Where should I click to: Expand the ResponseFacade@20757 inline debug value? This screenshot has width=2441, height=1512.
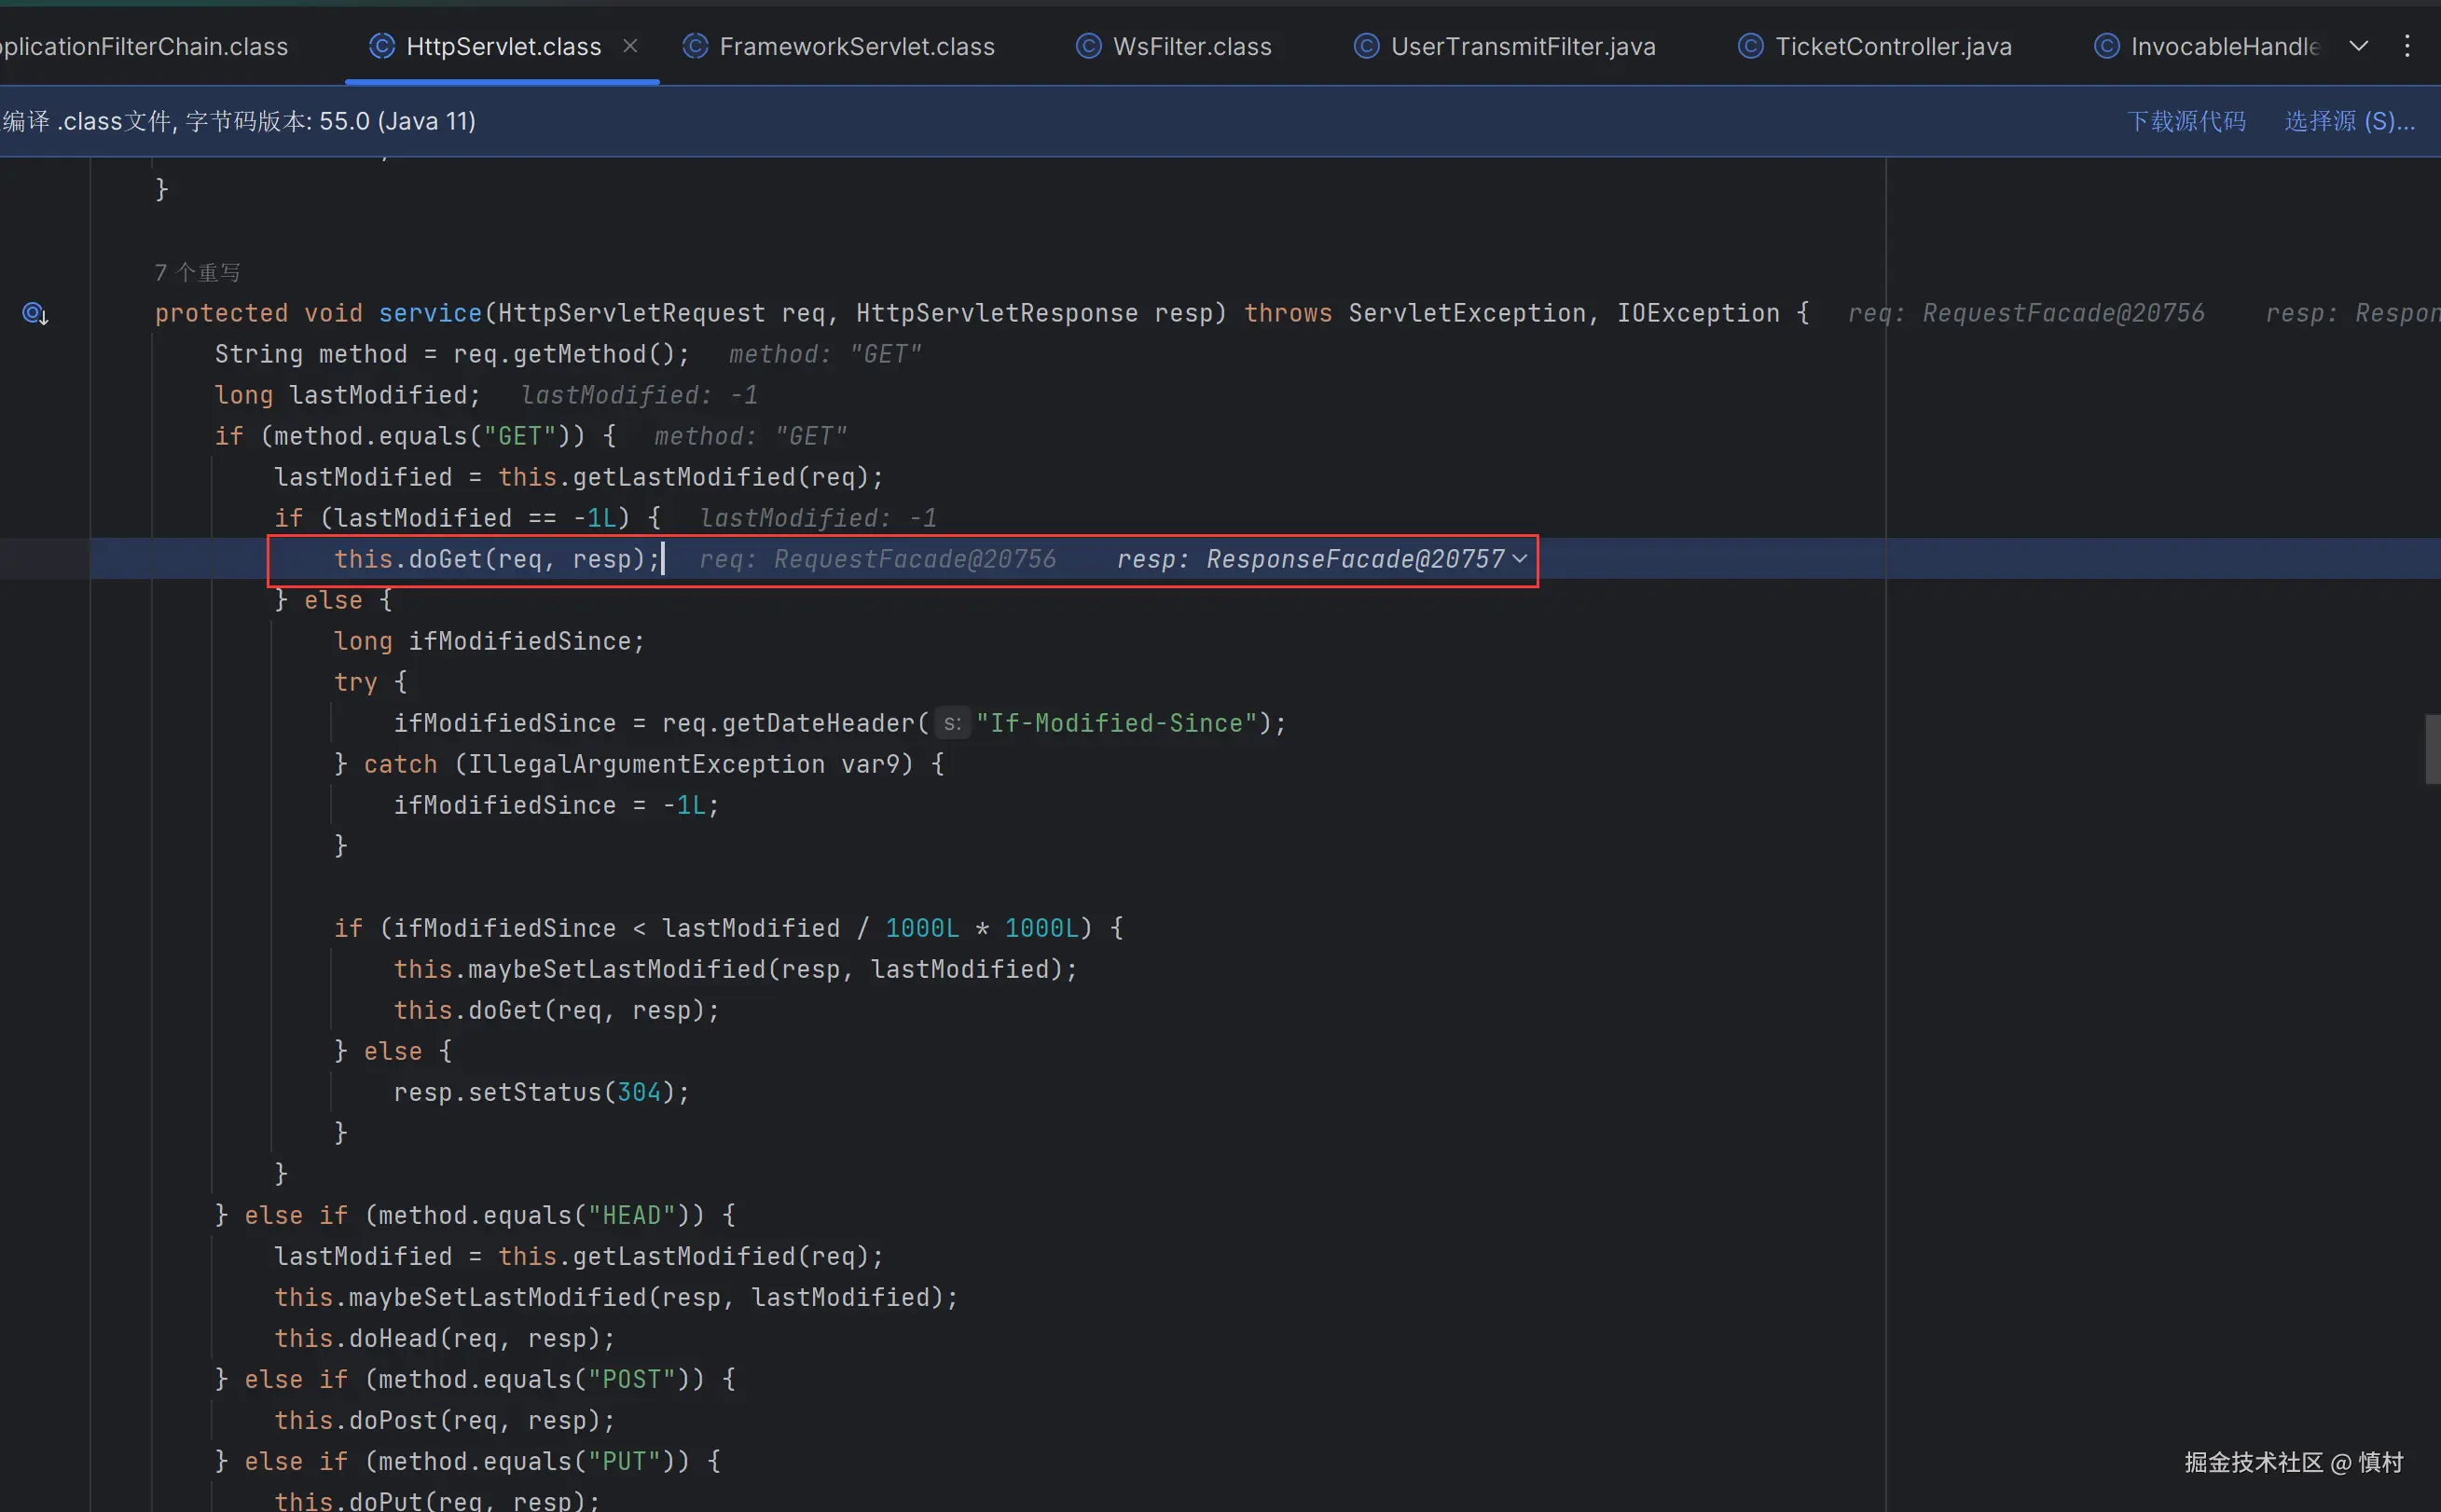[1520, 559]
